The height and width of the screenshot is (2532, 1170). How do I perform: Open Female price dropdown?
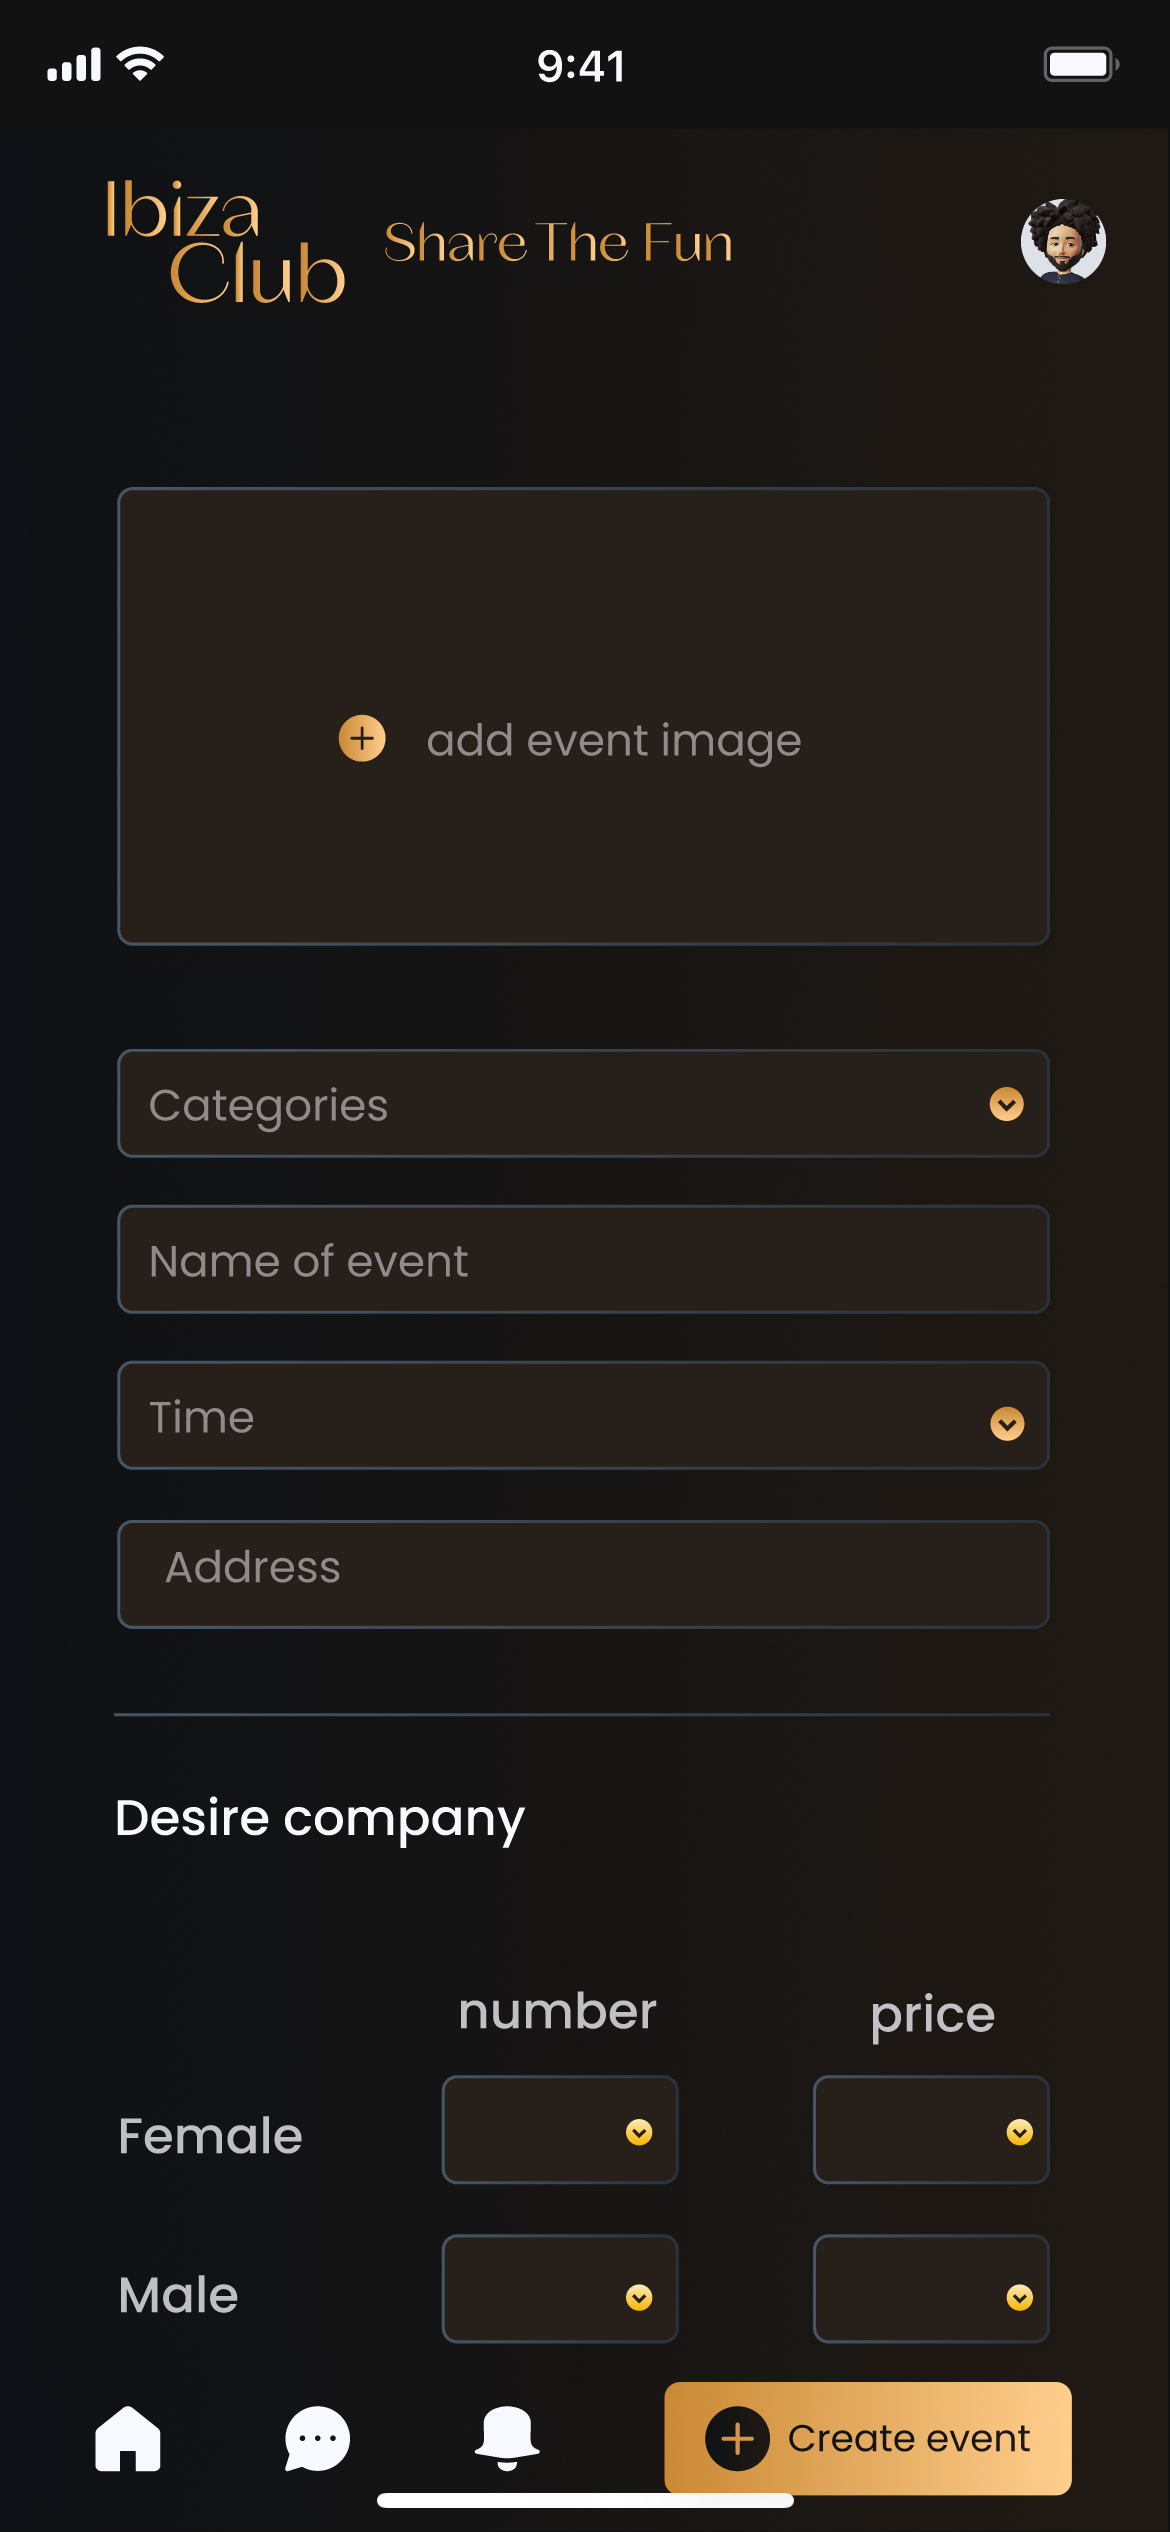(x=931, y=2129)
